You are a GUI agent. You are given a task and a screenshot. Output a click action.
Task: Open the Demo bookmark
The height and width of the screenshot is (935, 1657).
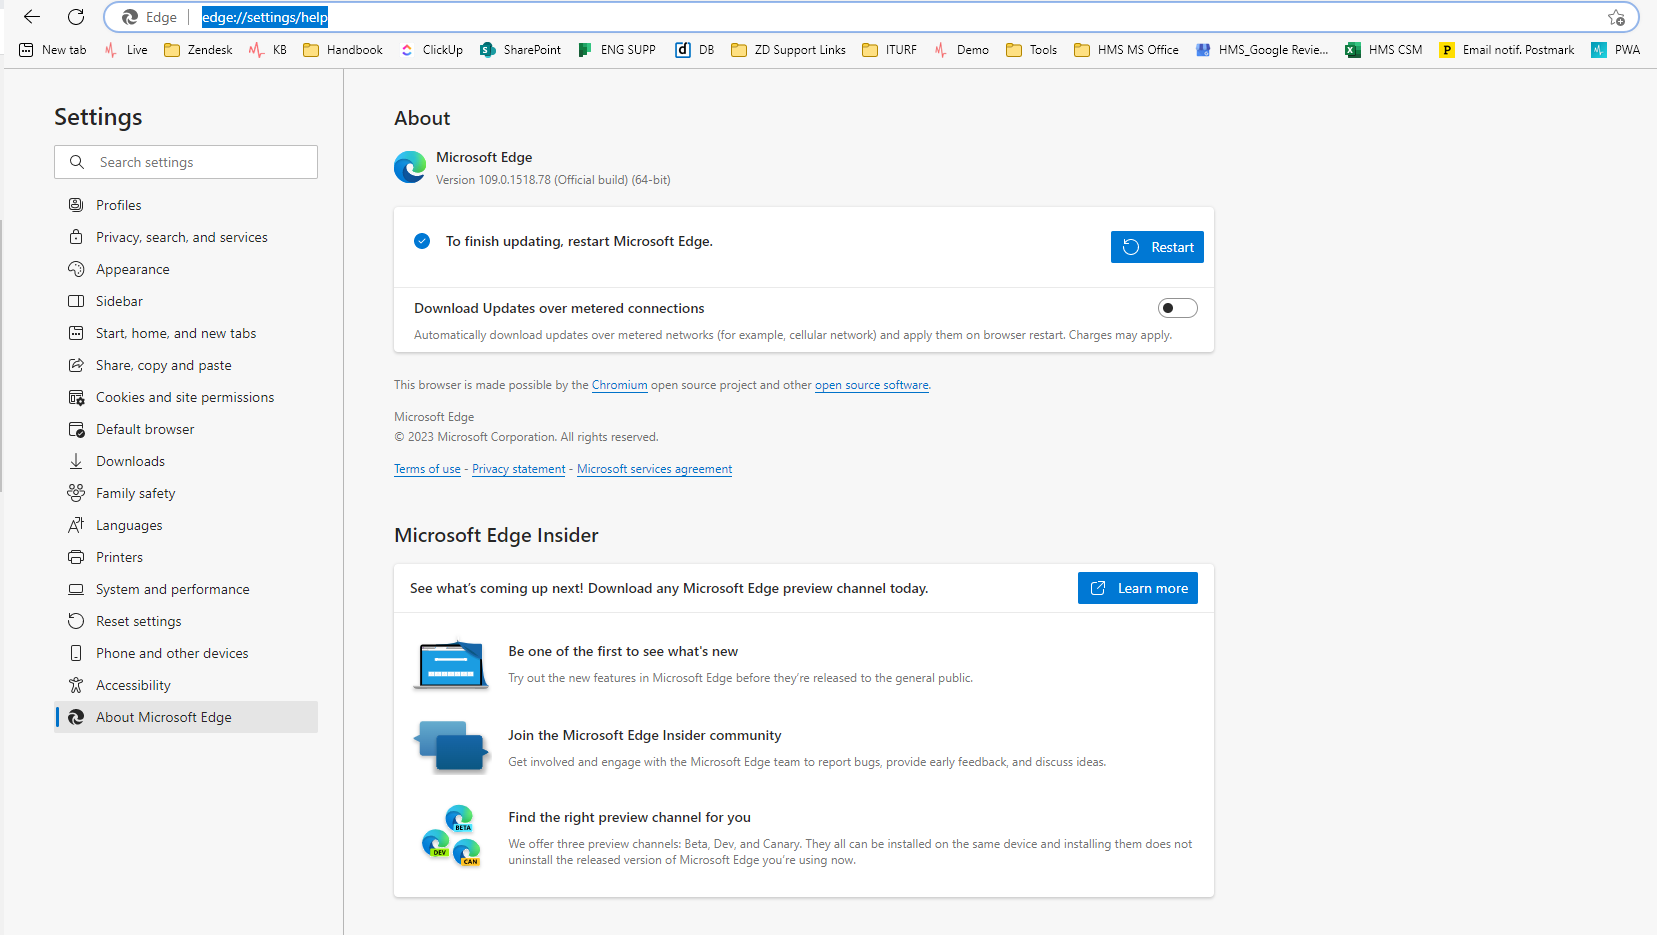[961, 50]
